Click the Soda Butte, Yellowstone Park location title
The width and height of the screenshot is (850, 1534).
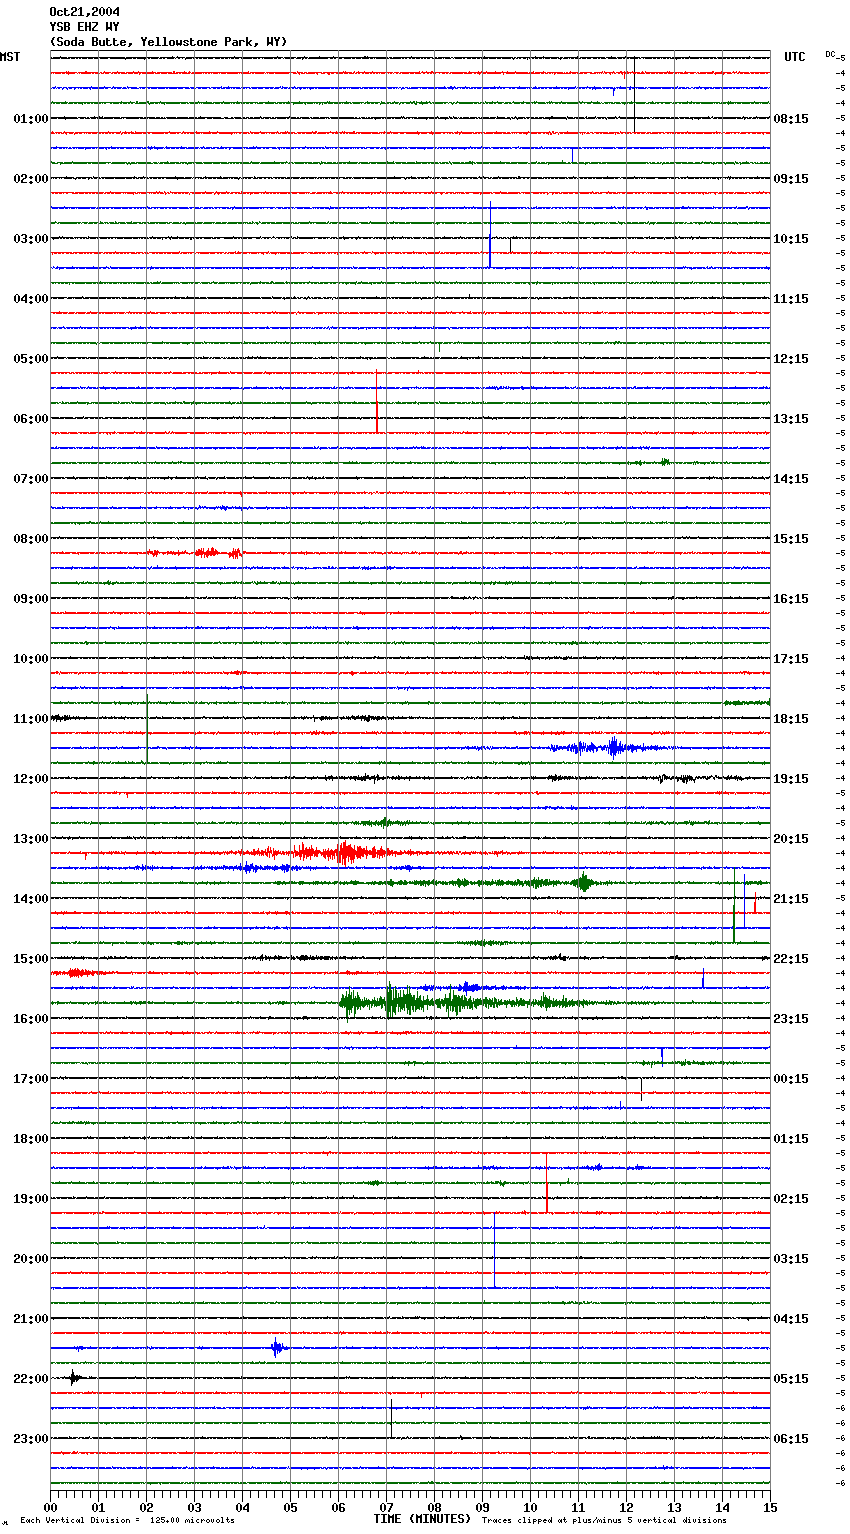pos(168,42)
